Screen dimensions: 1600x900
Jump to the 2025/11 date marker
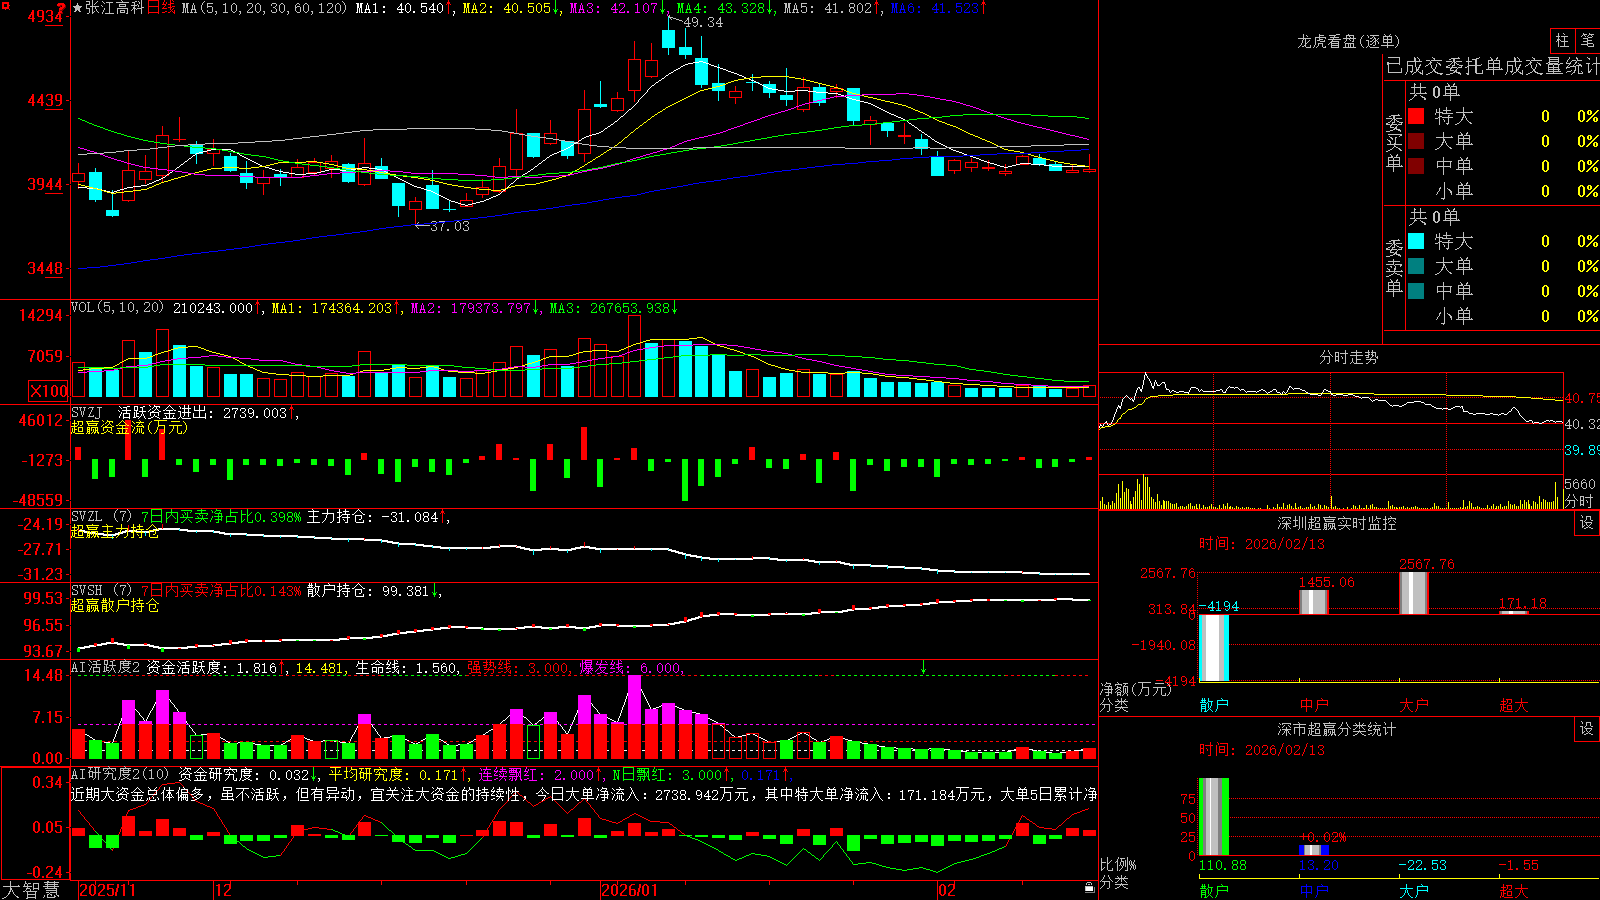point(107,890)
